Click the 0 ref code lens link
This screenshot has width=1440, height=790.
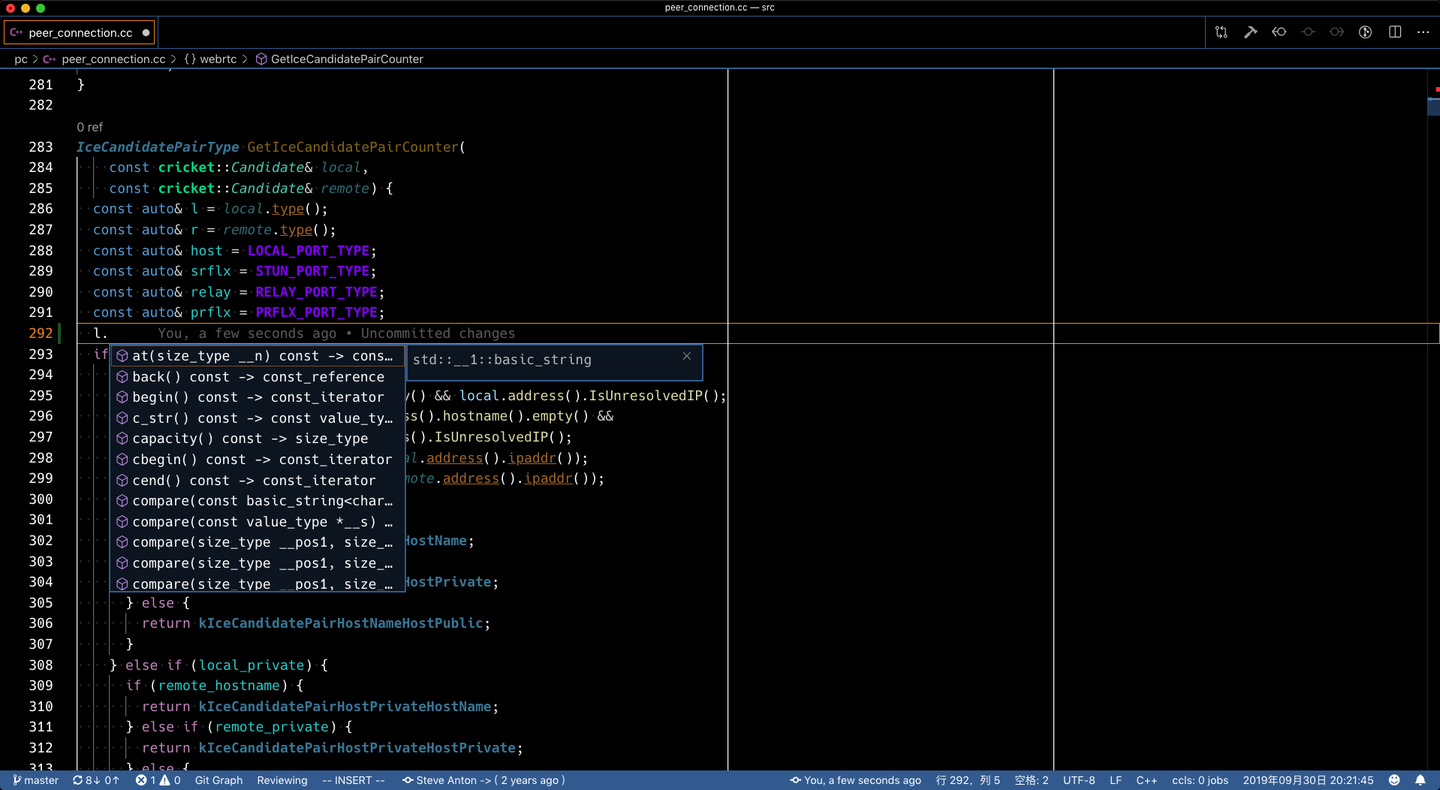90,127
